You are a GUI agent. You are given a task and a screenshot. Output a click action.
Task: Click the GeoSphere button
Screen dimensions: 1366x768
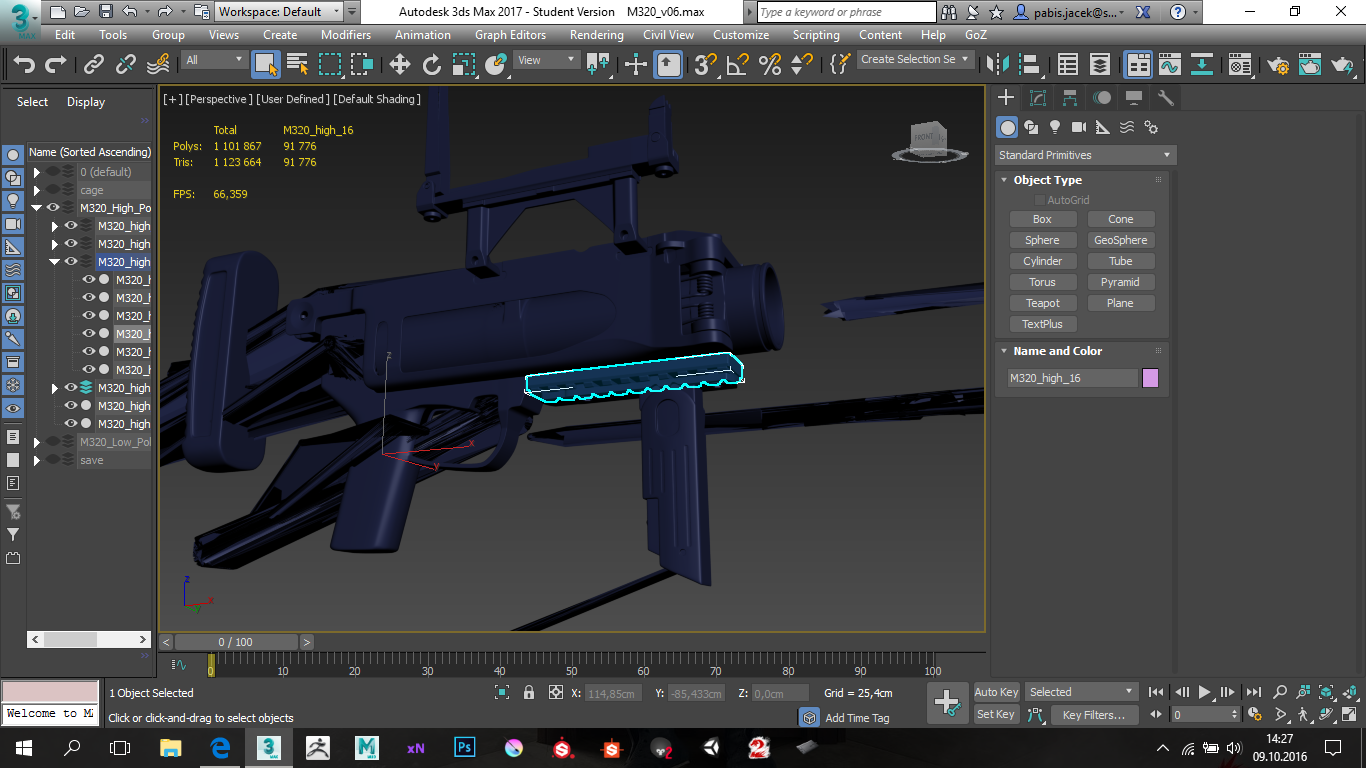1121,240
